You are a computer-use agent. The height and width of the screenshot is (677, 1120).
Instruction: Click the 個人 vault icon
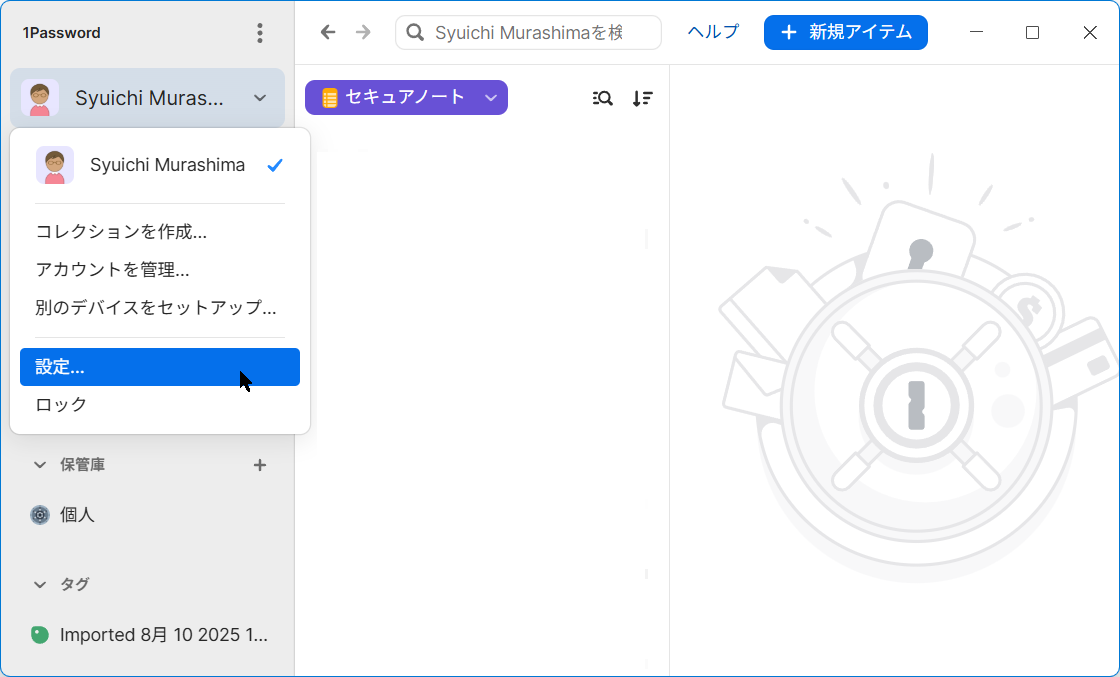(40, 515)
